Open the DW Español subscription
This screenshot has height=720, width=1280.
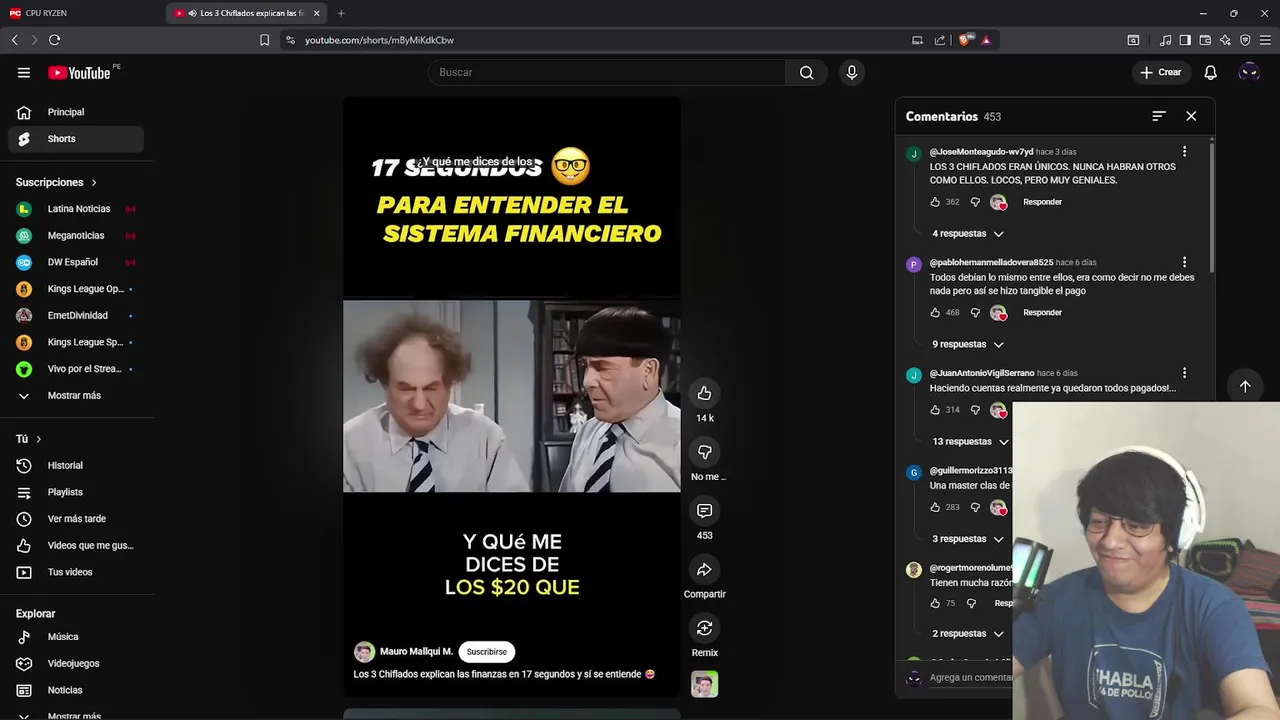tap(76, 262)
